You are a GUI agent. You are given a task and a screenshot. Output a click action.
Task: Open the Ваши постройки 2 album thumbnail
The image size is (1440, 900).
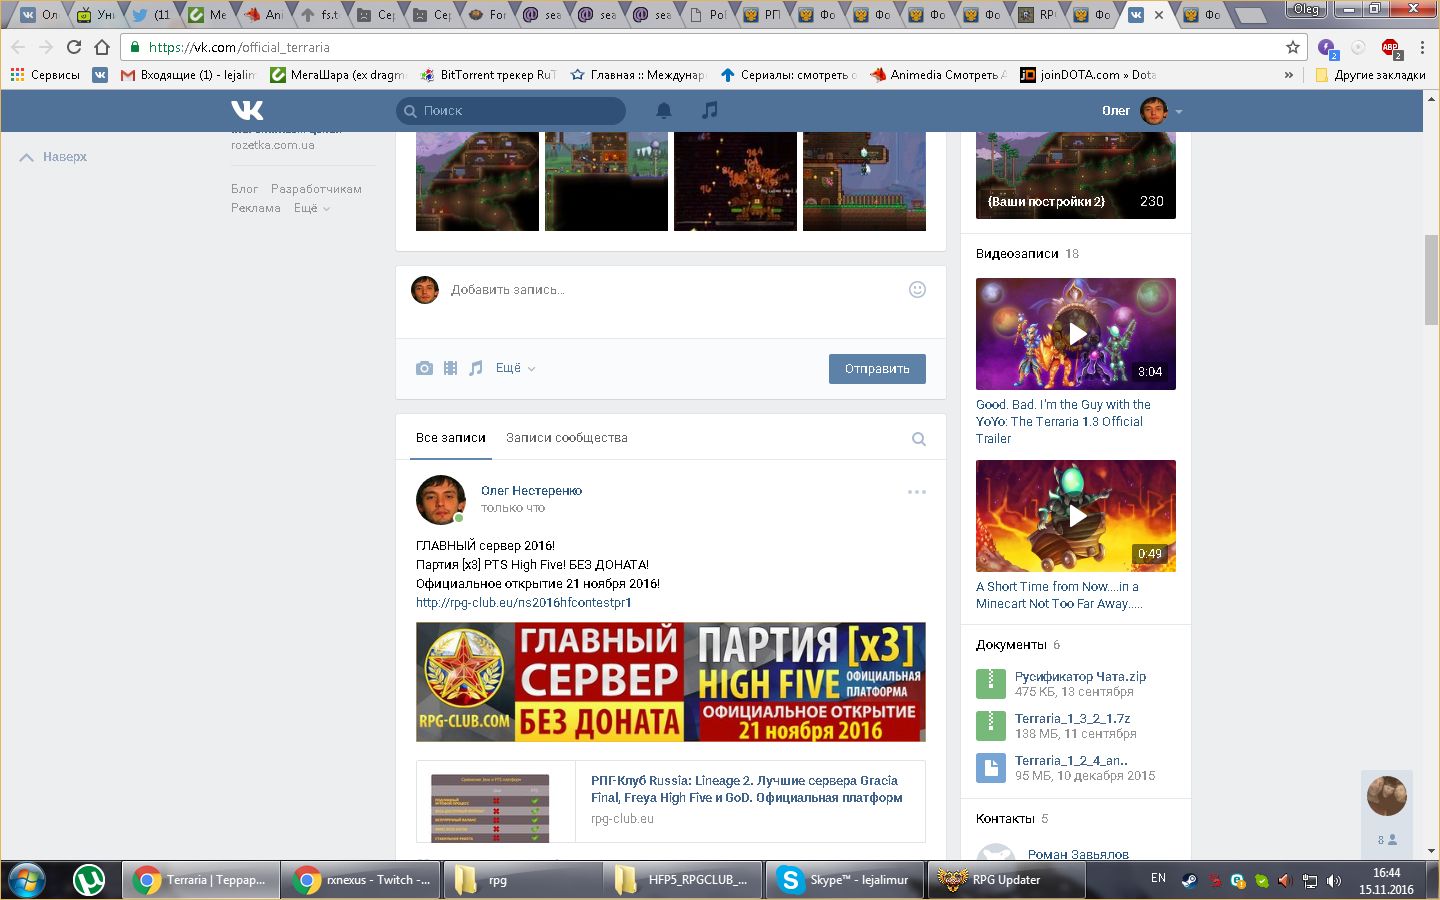click(1076, 175)
